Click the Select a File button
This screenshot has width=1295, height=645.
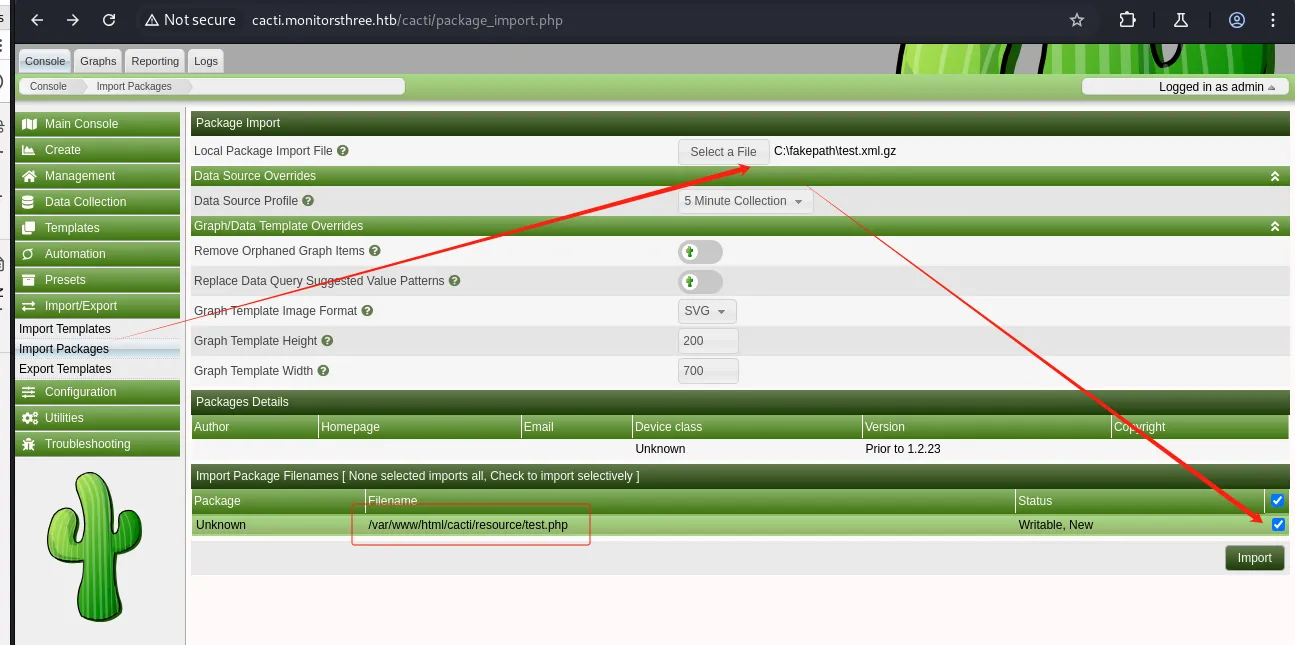click(x=723, y=152)
